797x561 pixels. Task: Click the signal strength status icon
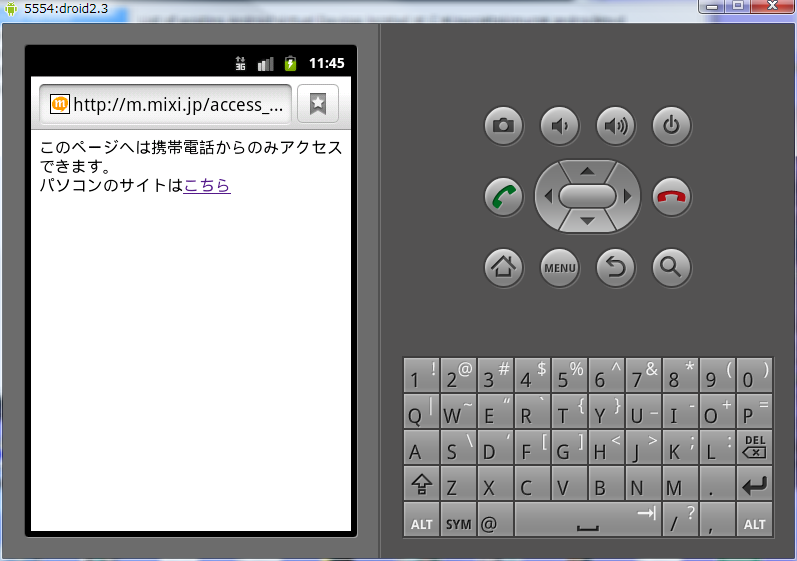[265, 64]
